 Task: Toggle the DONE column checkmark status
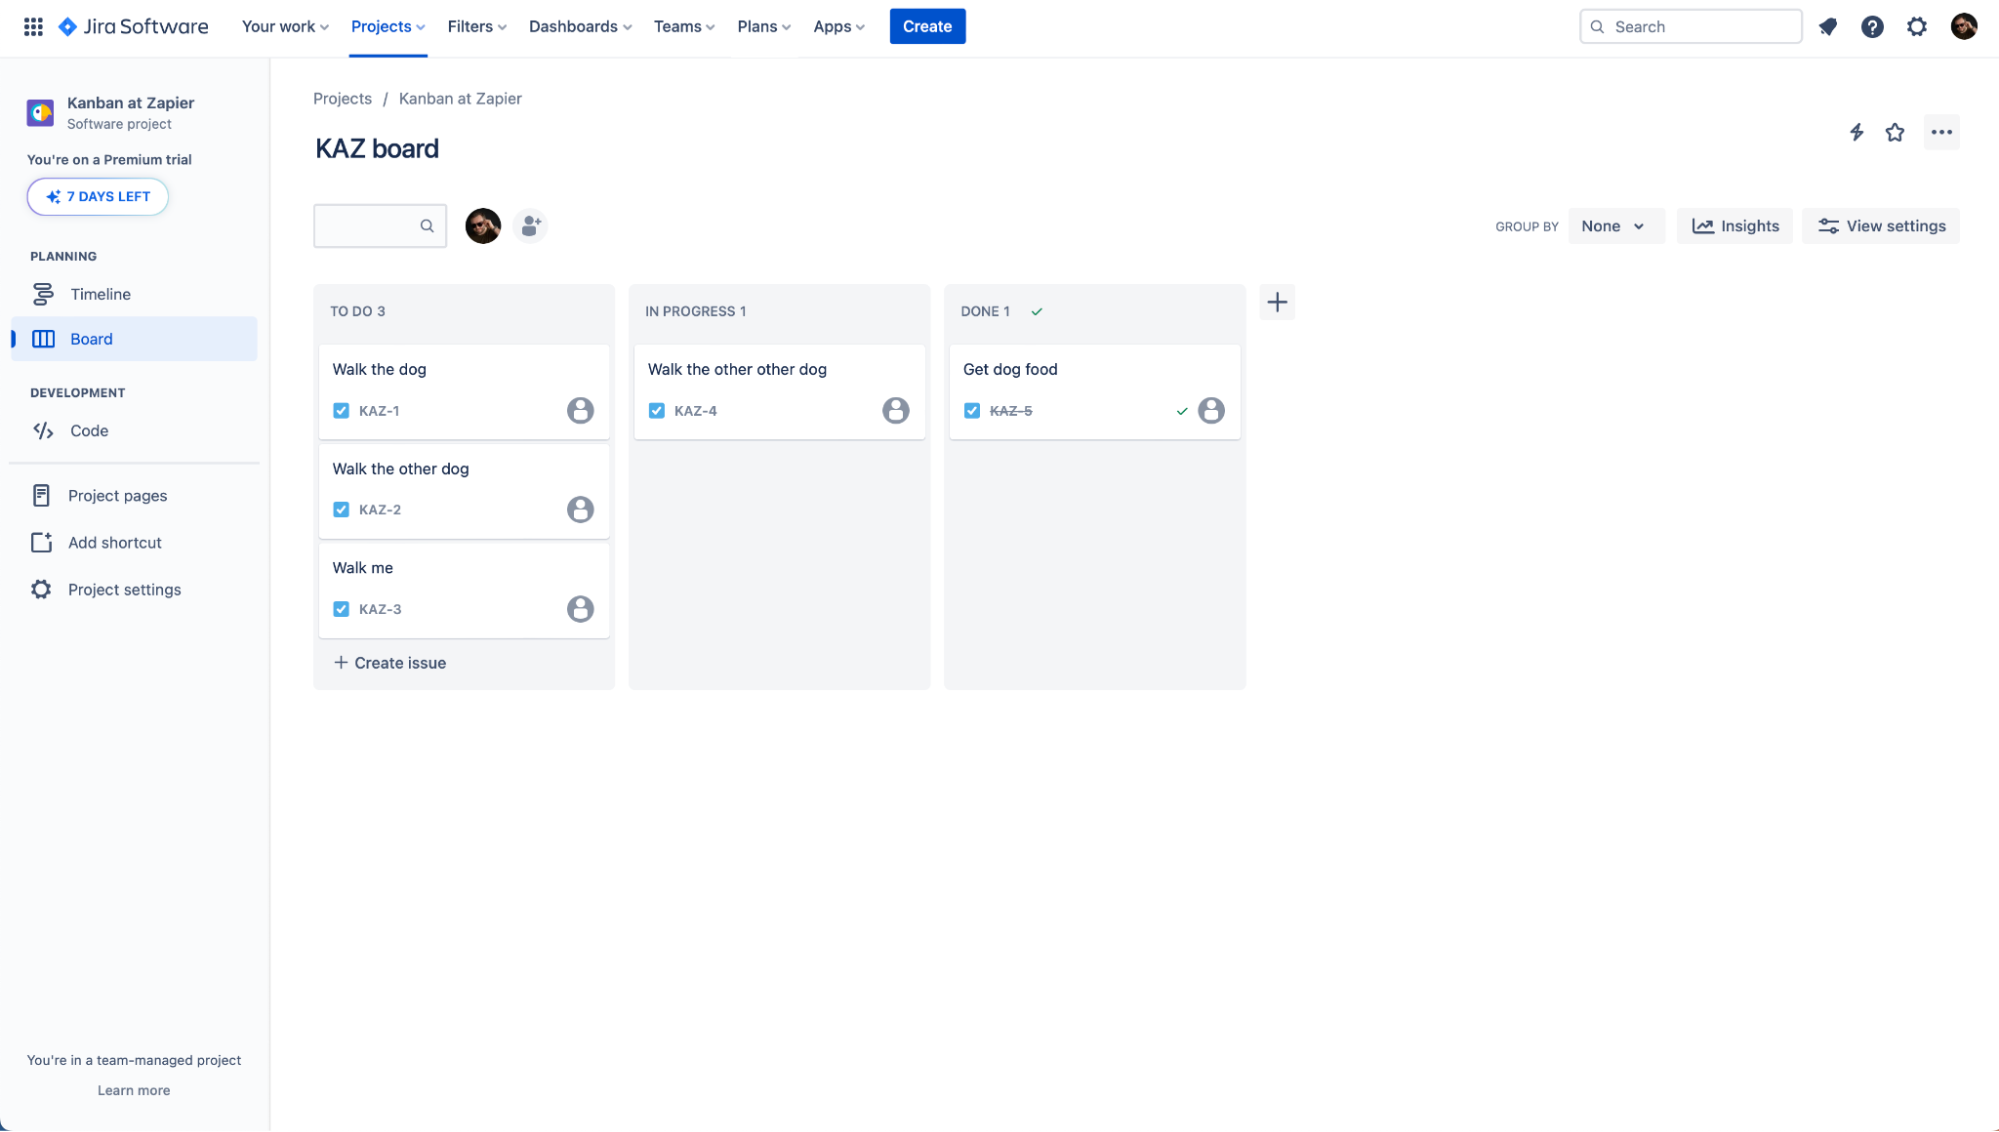(x=1038, y=310)
